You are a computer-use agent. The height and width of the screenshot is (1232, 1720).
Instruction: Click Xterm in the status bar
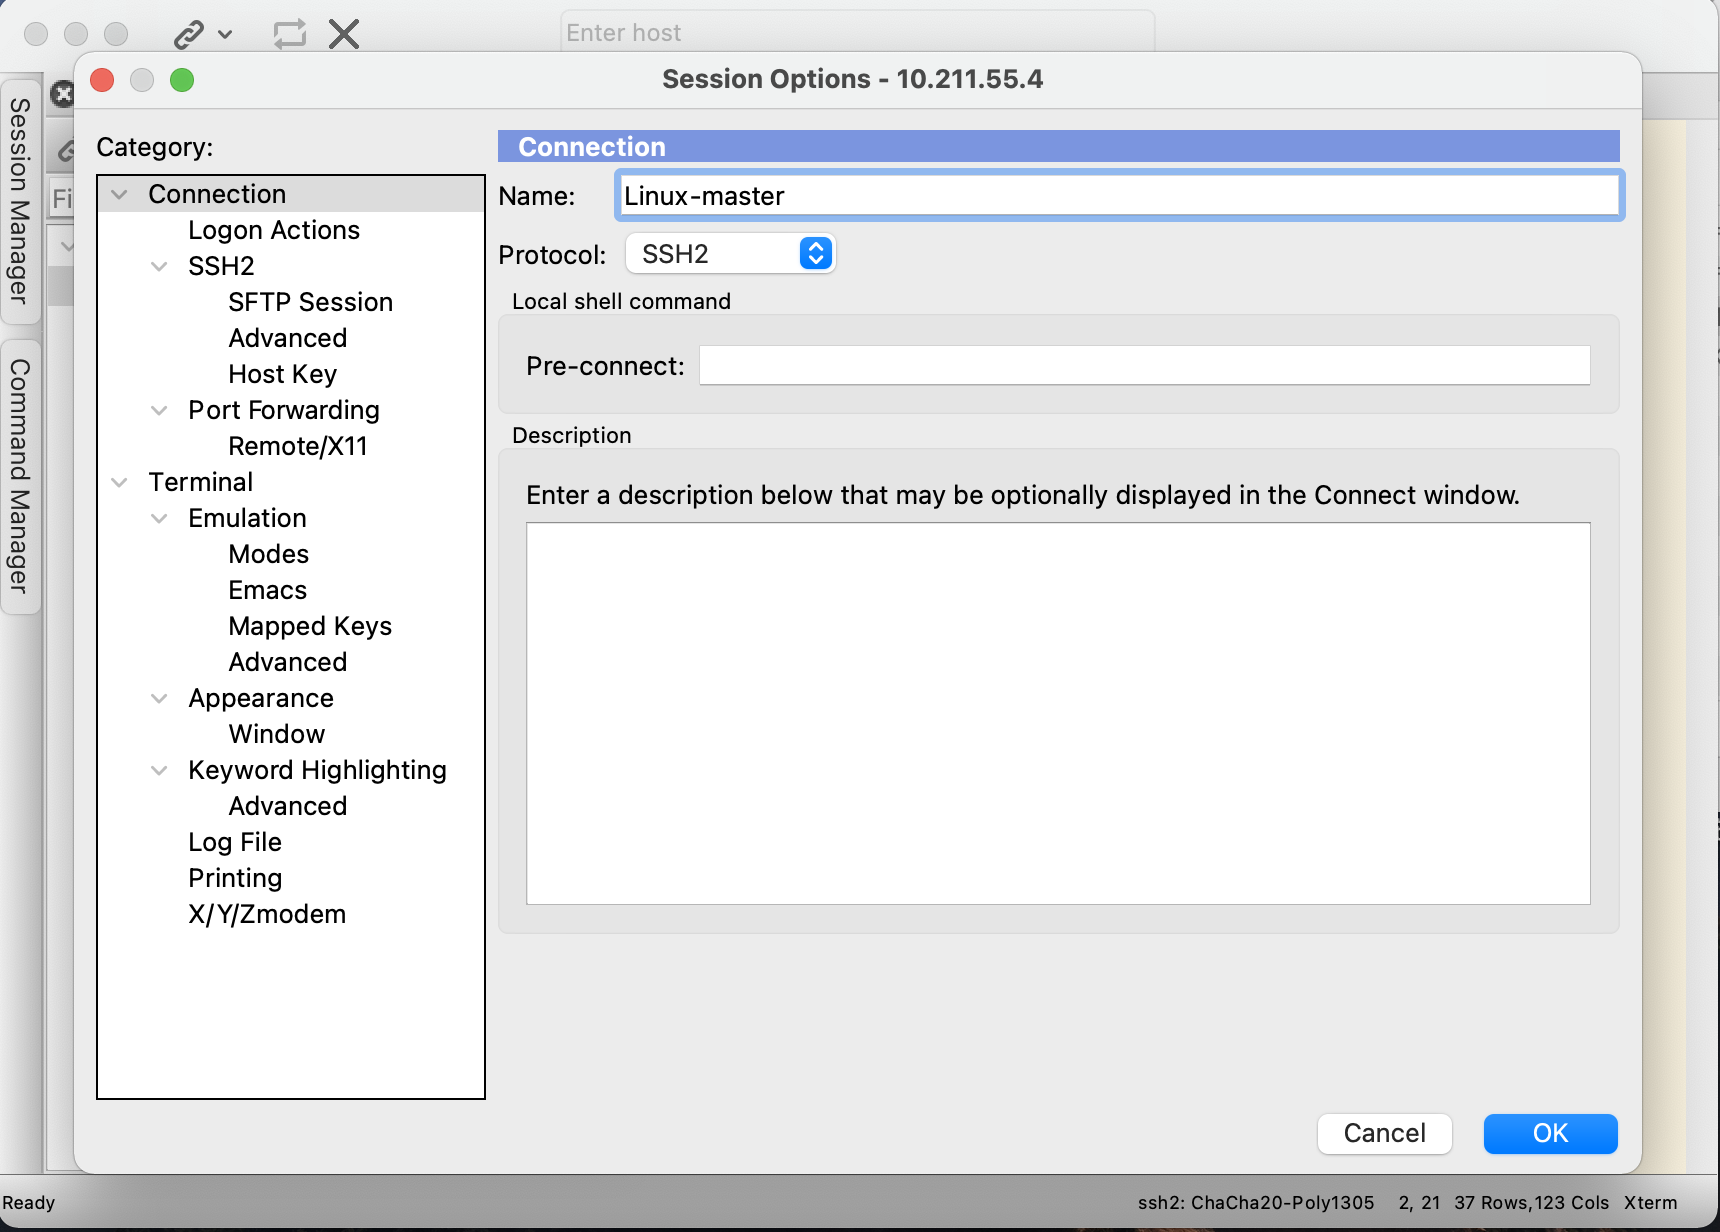pos(1650,1203)
